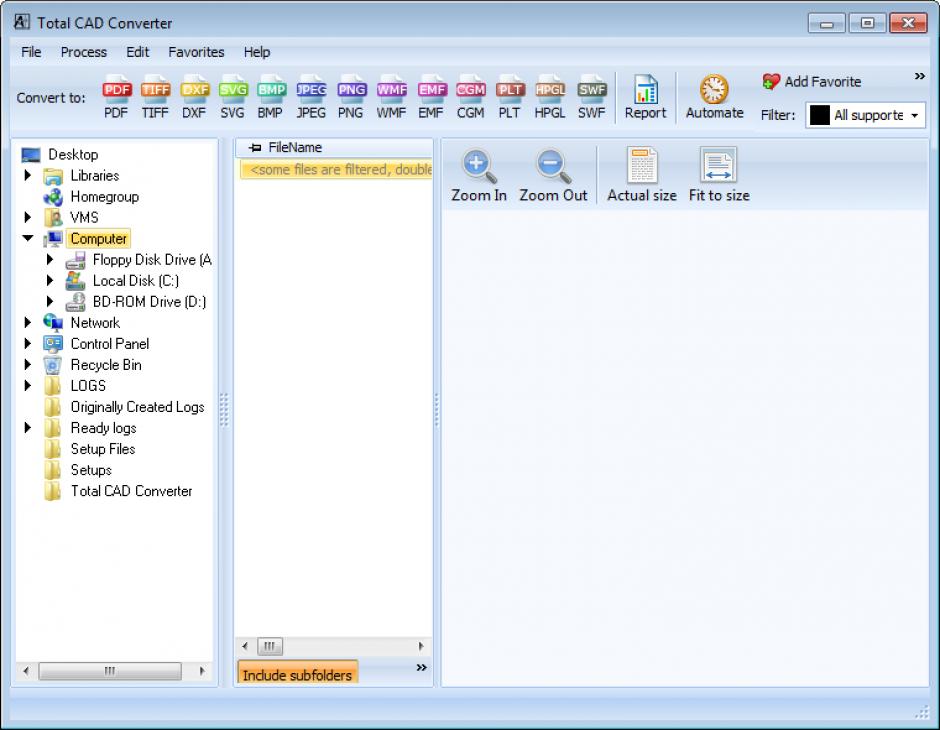This screenshot has height=730, width=940.
Task: Click folder tree scrollbar right arrow
Action: point(202,671)
